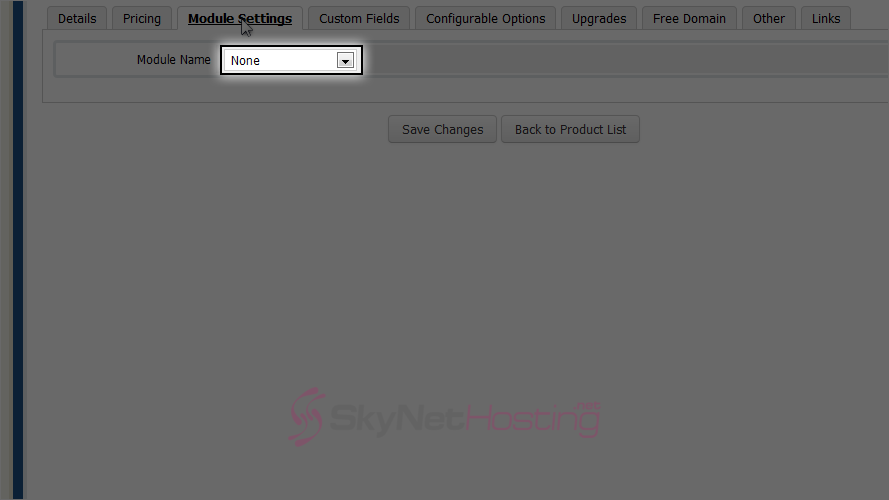
Task: Open the Details tab
Action: 77,19
